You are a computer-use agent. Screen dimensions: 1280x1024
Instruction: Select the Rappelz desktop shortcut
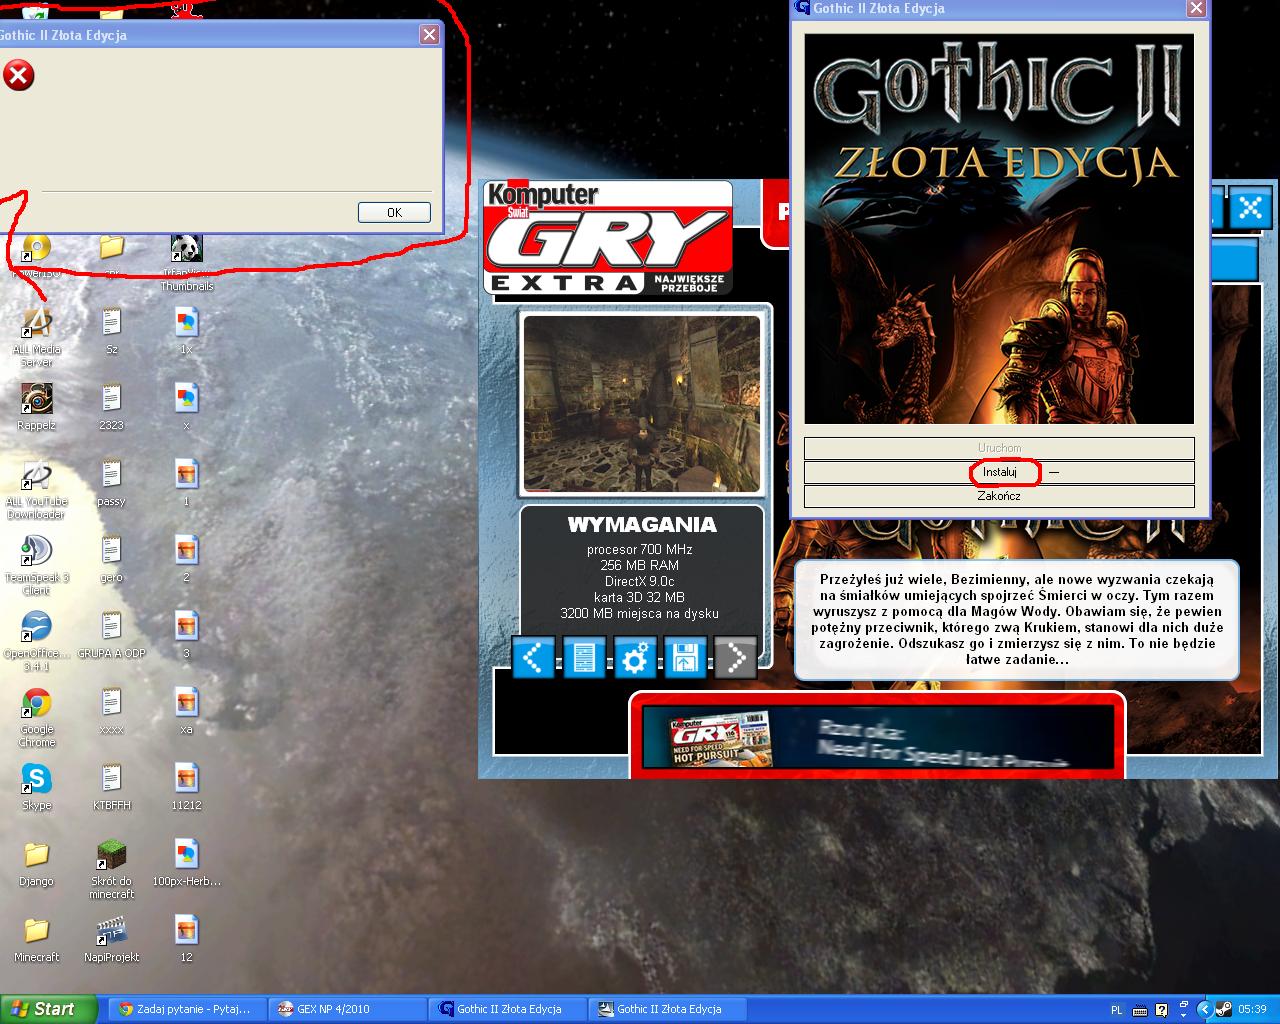36,406
